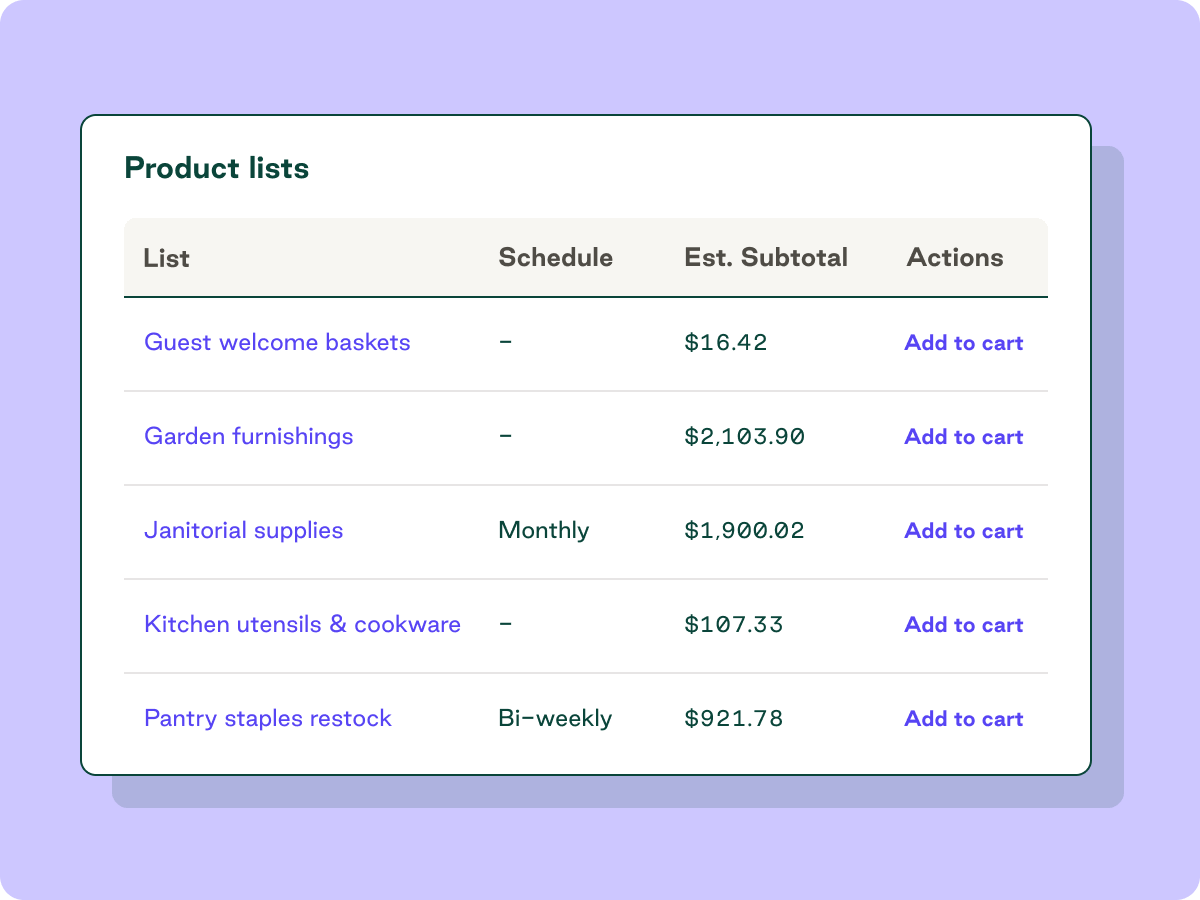Add Kitchen utensils & cookware to cart
This screenshot has width=1200, height=900.
[963, 624]
